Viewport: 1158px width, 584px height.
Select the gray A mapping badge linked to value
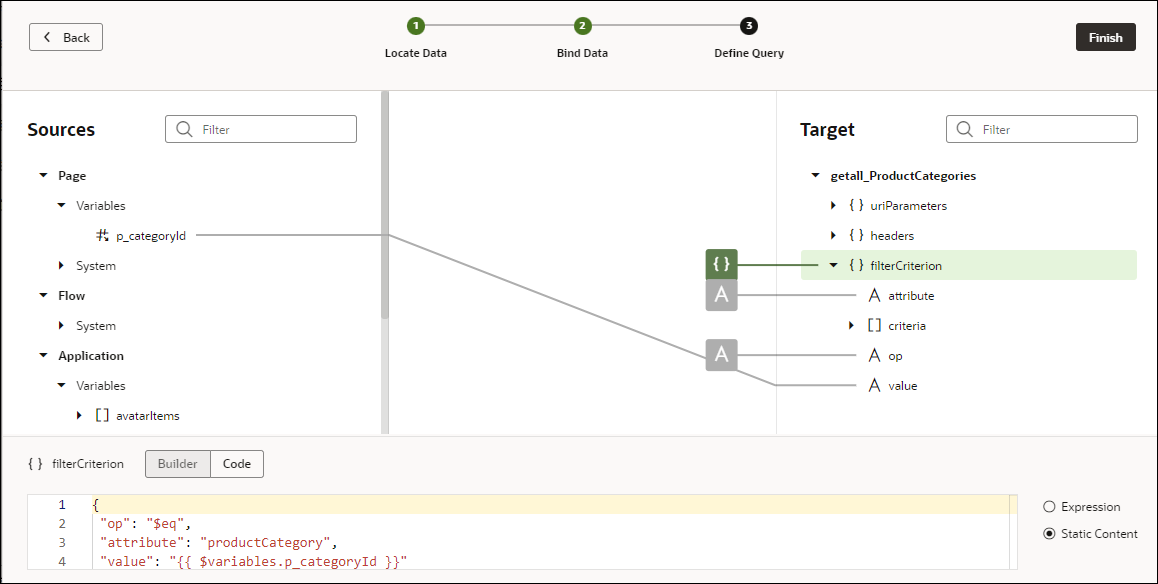[721, 355]
